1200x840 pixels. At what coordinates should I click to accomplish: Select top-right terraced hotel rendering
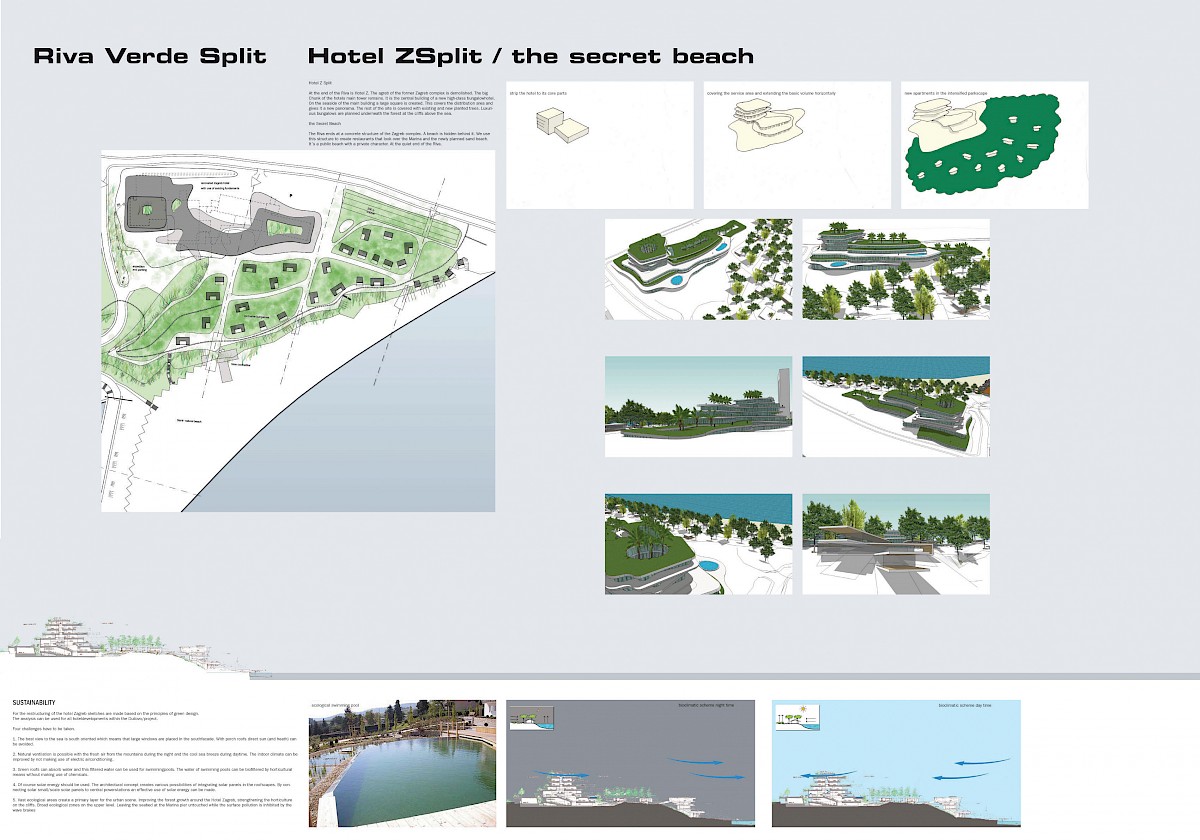[896, 269]
